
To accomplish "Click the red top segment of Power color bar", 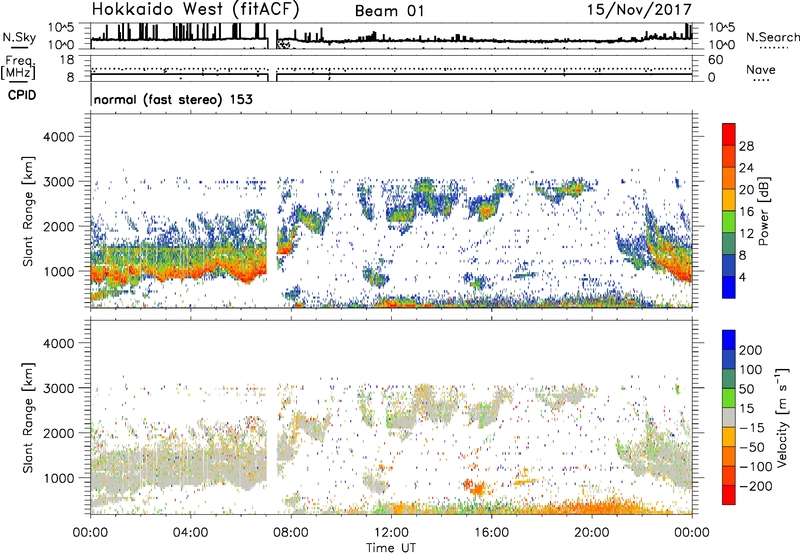I will click(x=729, y=134).
